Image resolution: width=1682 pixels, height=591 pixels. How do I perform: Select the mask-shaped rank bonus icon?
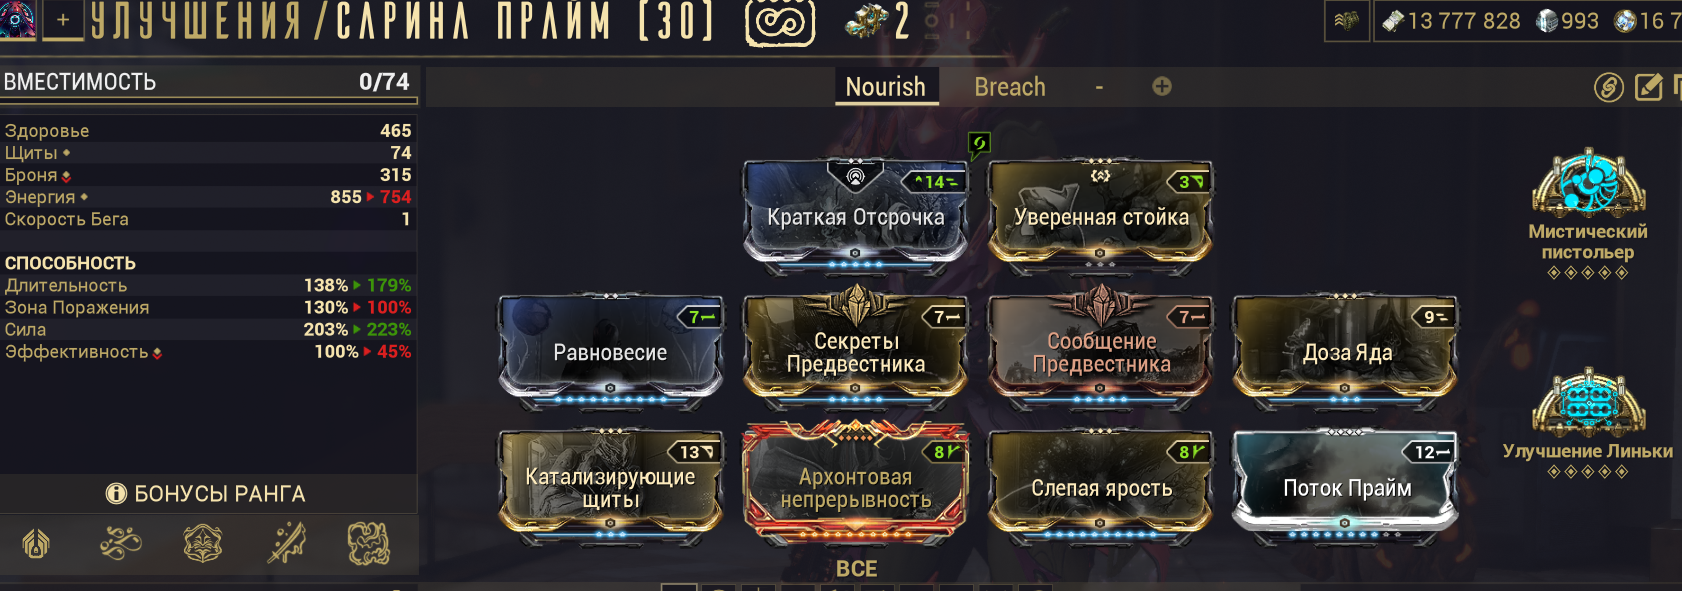point(203,543)
